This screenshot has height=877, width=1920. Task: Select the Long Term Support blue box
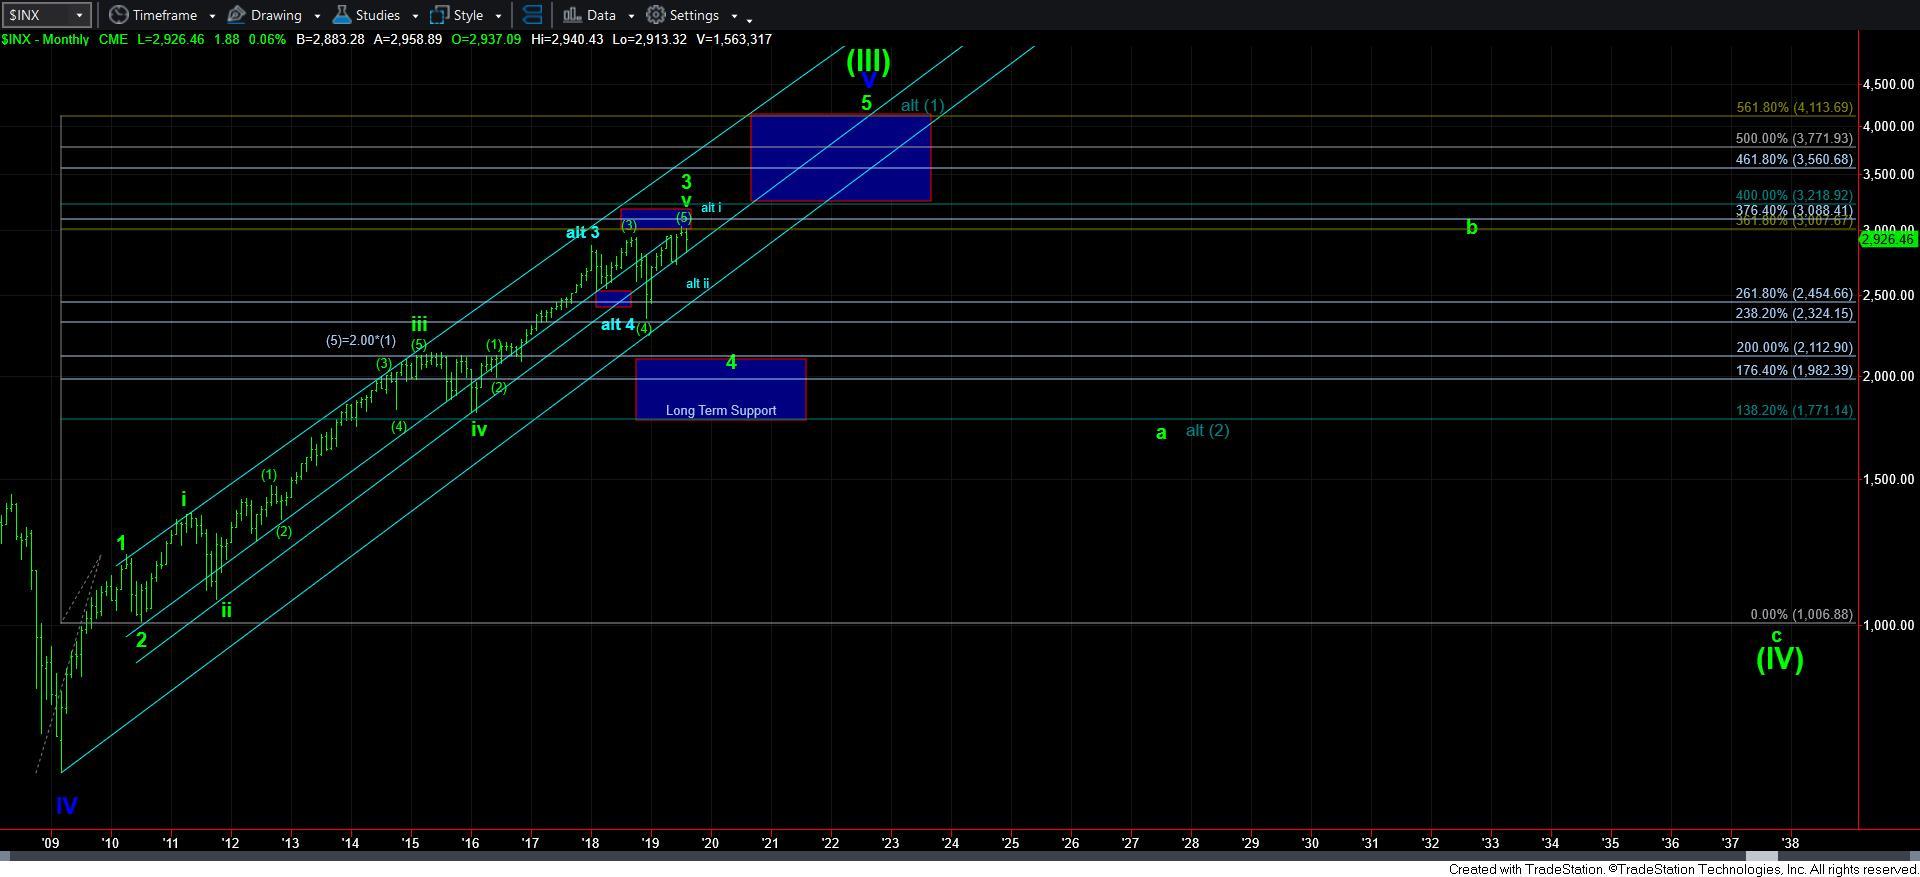point(720,390)
